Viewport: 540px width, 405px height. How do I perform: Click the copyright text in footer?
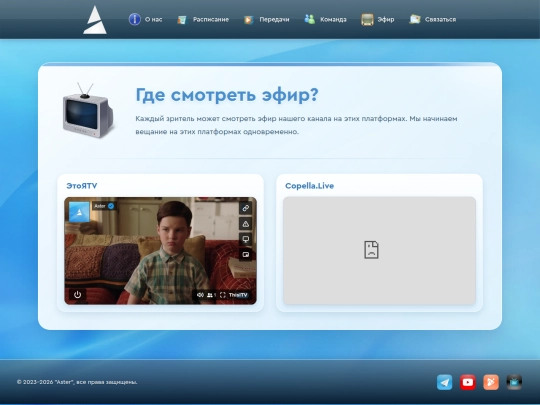[77, 382]
